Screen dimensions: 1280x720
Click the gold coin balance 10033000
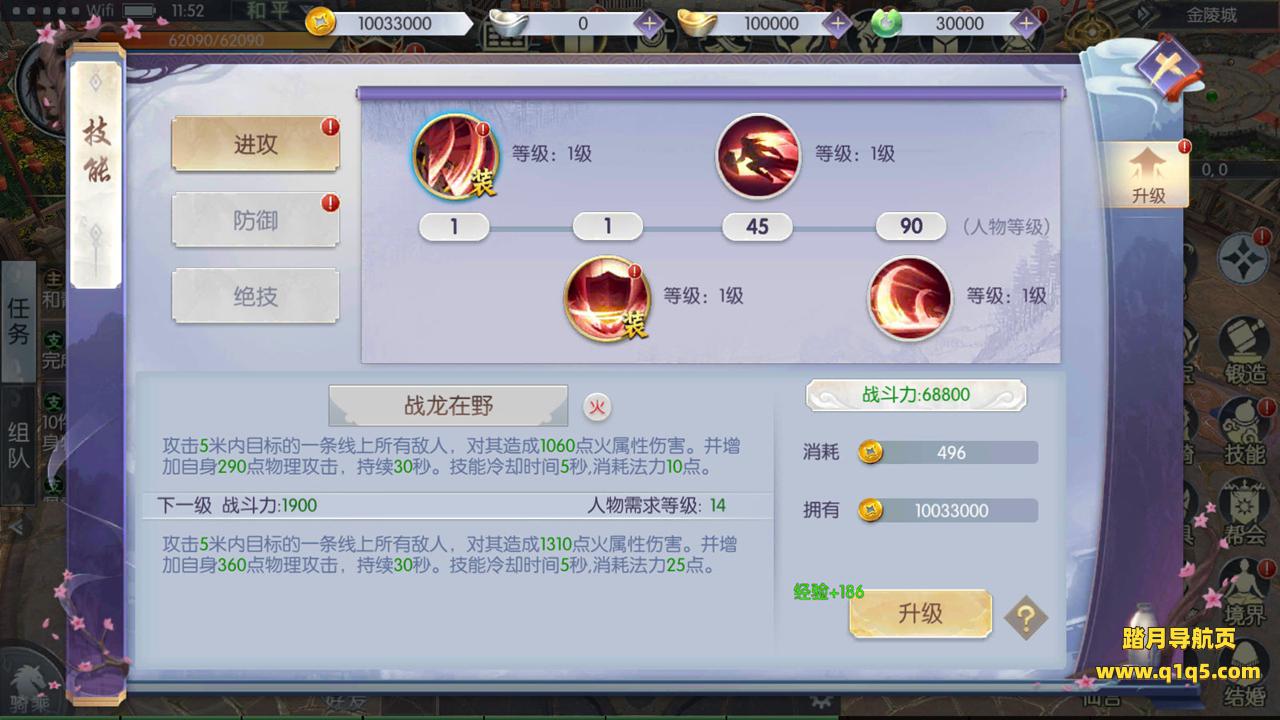click(391, 23)
